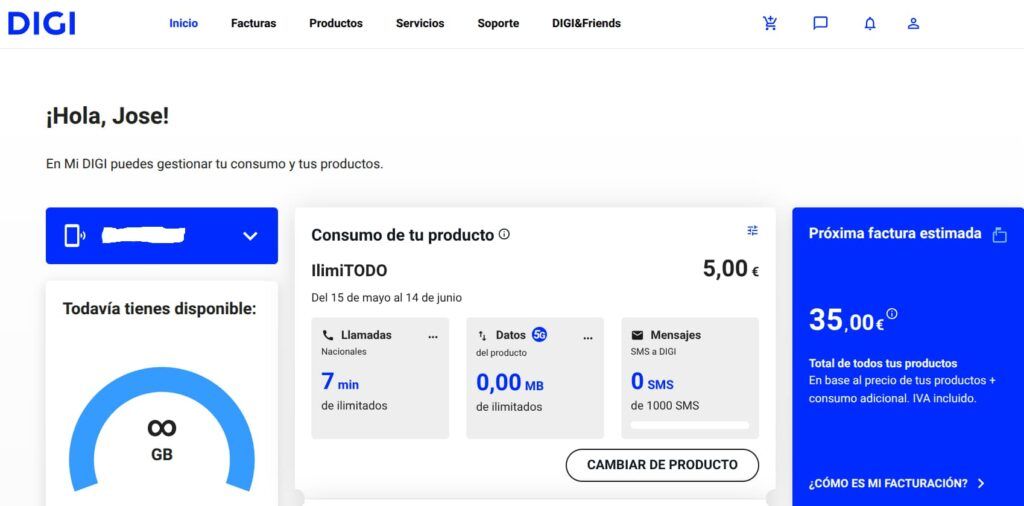Click the 35,00€ estimated invoice amount

click(x=846, y=321)
